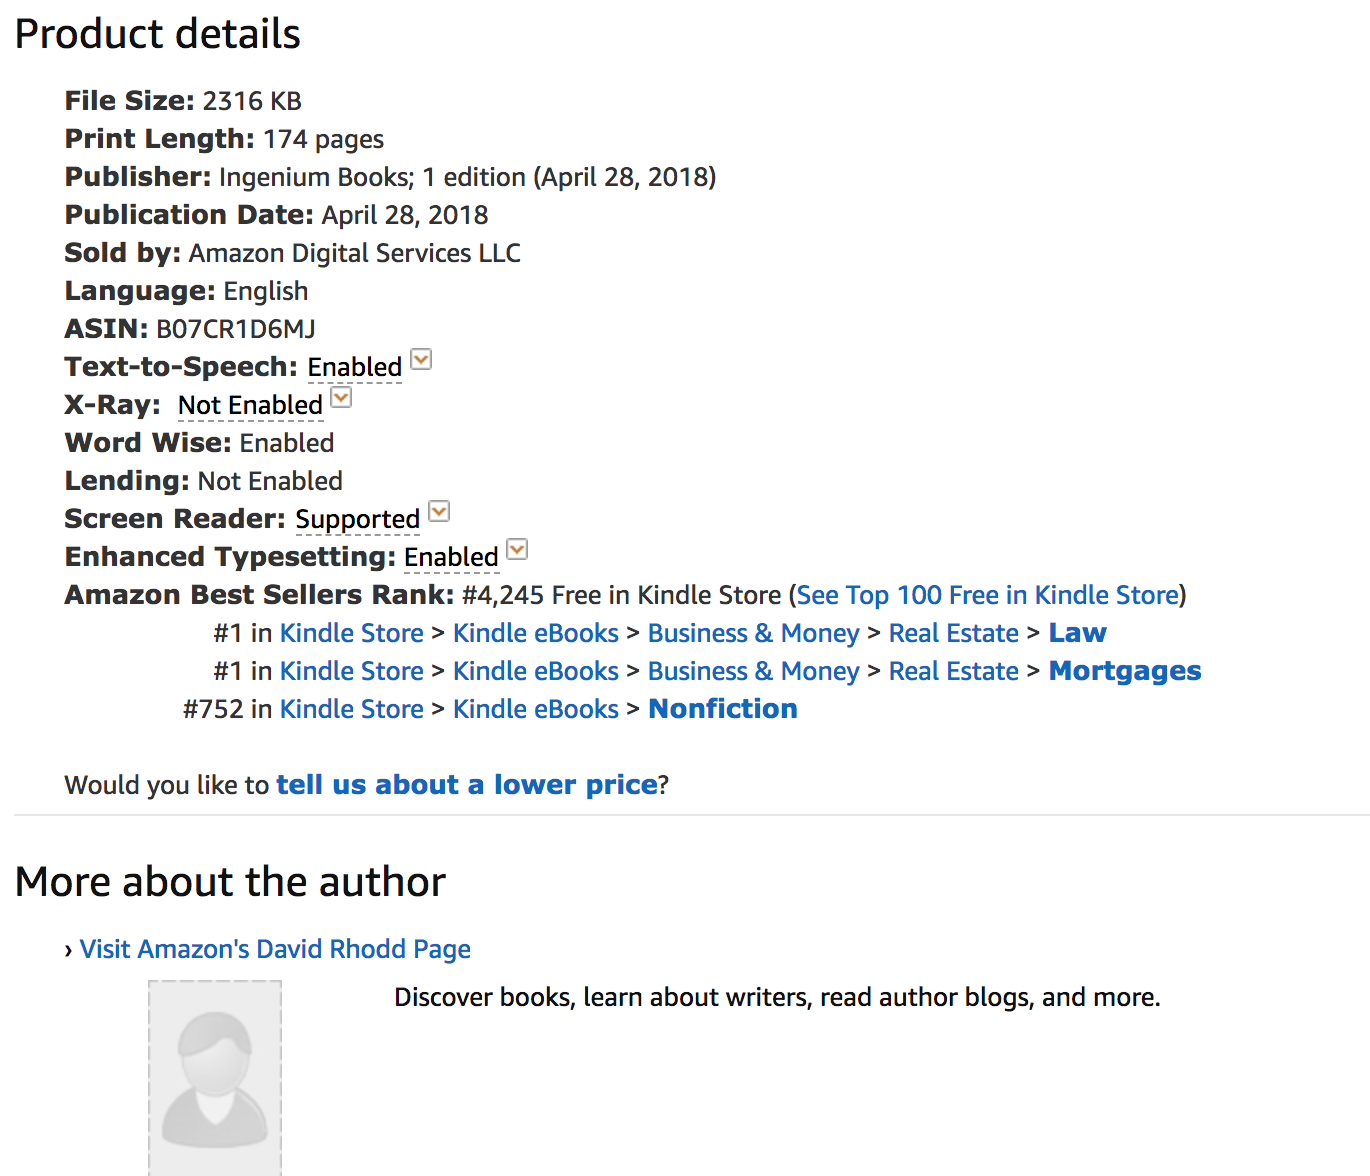
Task: Open the Screen Reader info expander
Action: pyautogui.click(x=439, y=512)
